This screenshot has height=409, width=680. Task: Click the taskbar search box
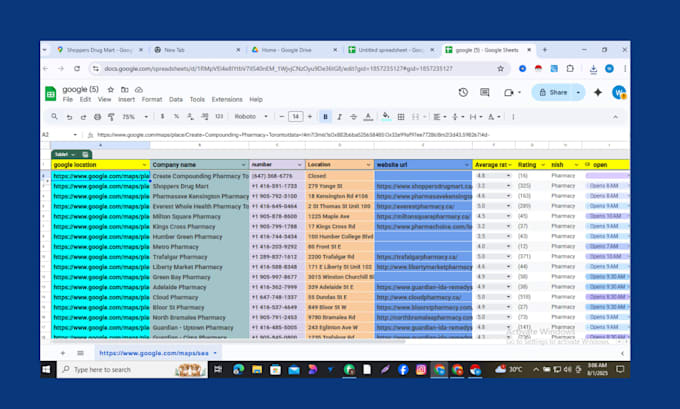(x=132, y=370)
